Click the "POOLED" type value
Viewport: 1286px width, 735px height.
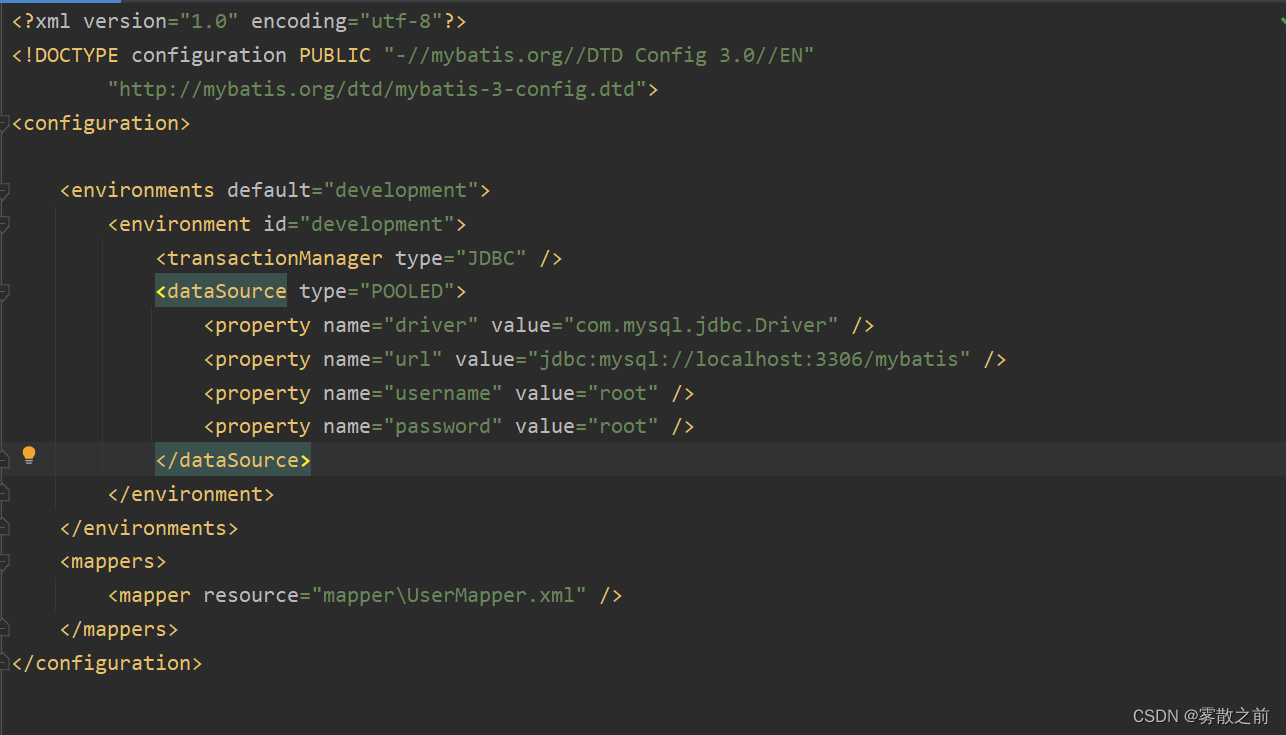coord(407,292)
